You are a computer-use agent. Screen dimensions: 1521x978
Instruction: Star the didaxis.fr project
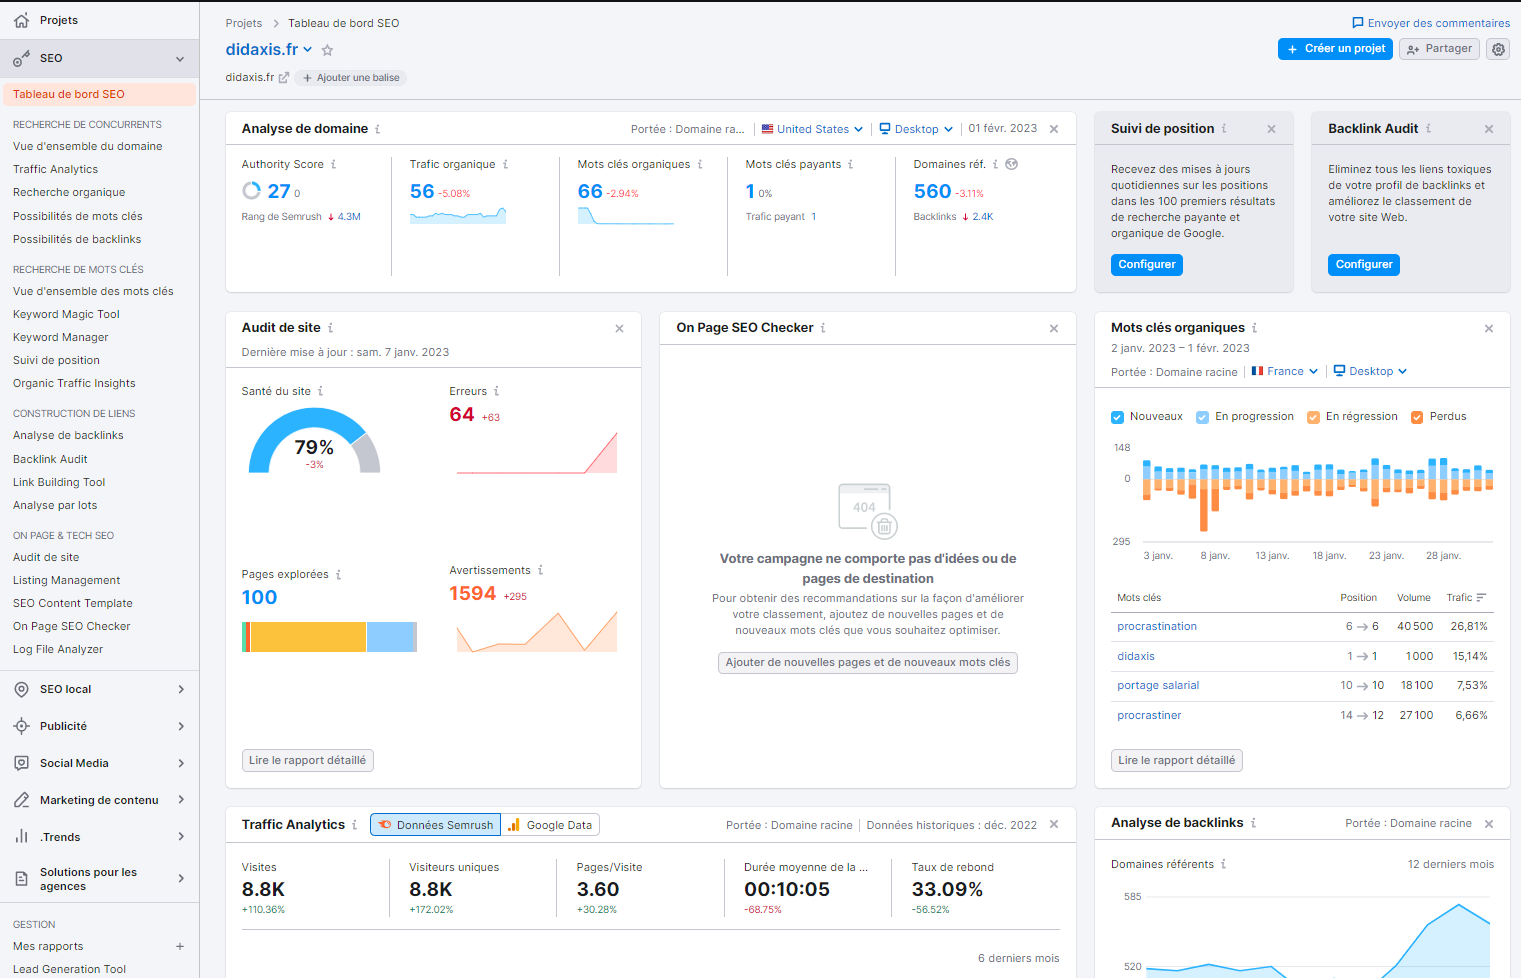[x=327, y=50]
